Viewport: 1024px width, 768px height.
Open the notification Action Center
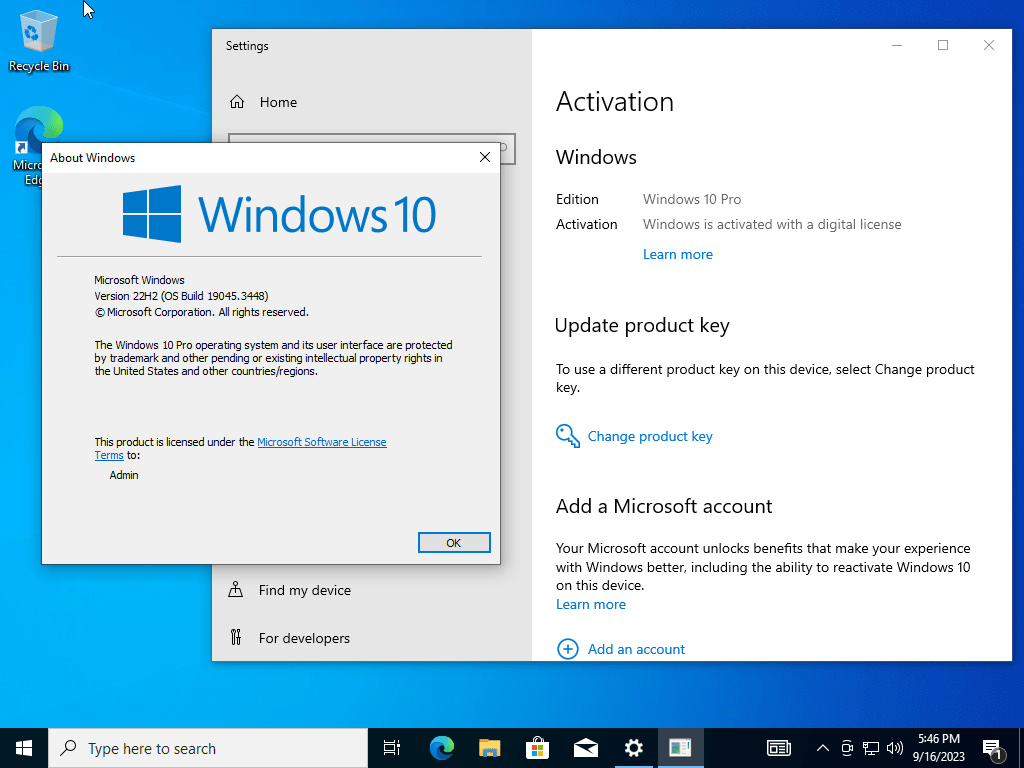coord(993,748)
